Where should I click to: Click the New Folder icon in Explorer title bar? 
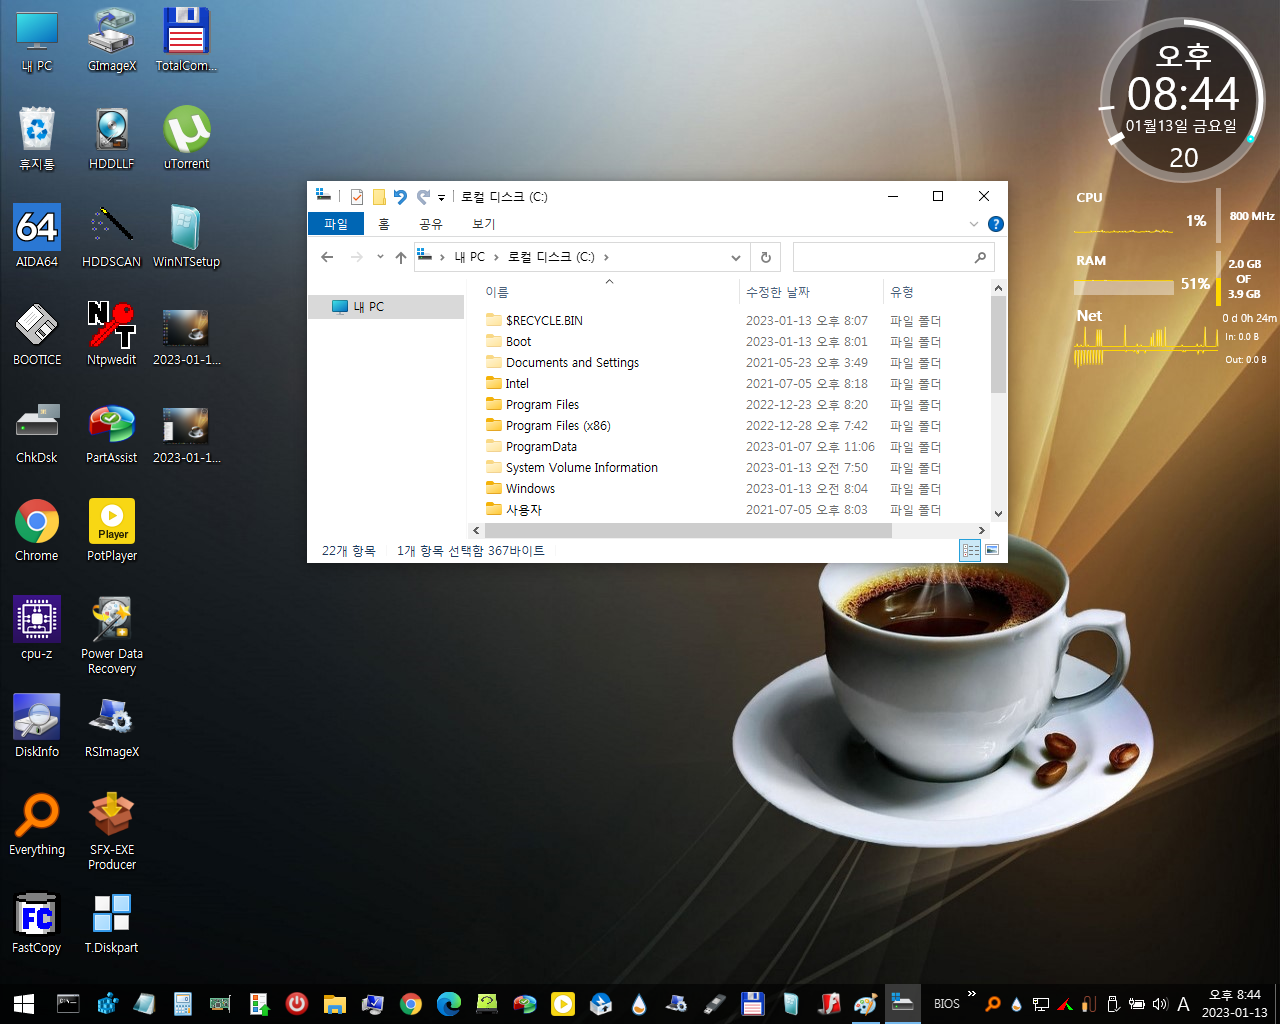click(379, 197)
